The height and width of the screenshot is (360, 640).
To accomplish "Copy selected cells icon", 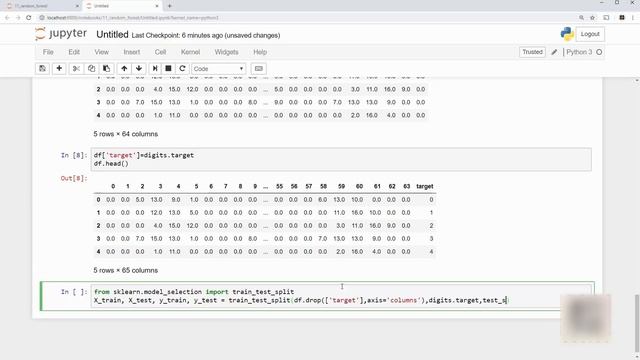I will pos(91,69).
